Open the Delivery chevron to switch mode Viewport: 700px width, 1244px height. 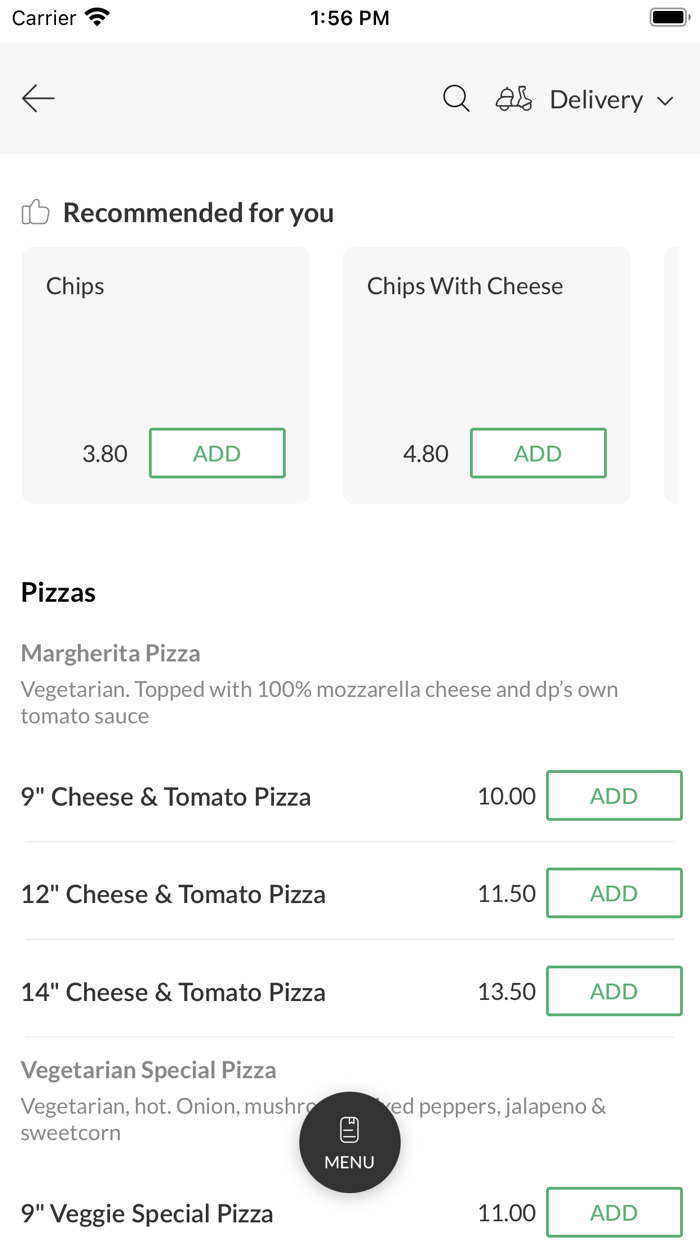(666, 101)
